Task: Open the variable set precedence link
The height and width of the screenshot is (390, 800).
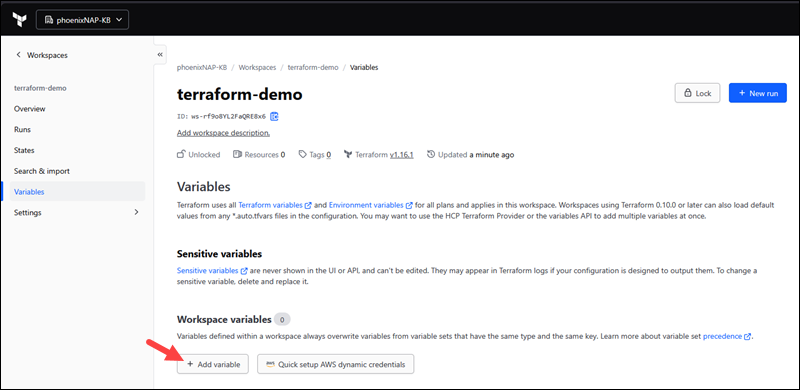Action: (727, 337)
